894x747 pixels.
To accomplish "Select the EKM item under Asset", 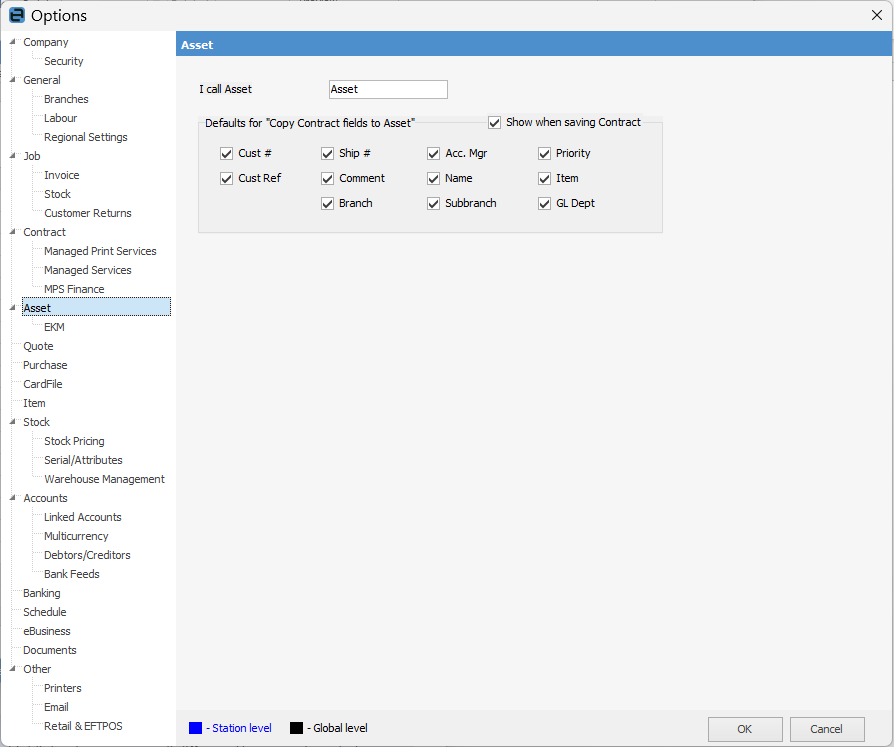I will 54,327.
